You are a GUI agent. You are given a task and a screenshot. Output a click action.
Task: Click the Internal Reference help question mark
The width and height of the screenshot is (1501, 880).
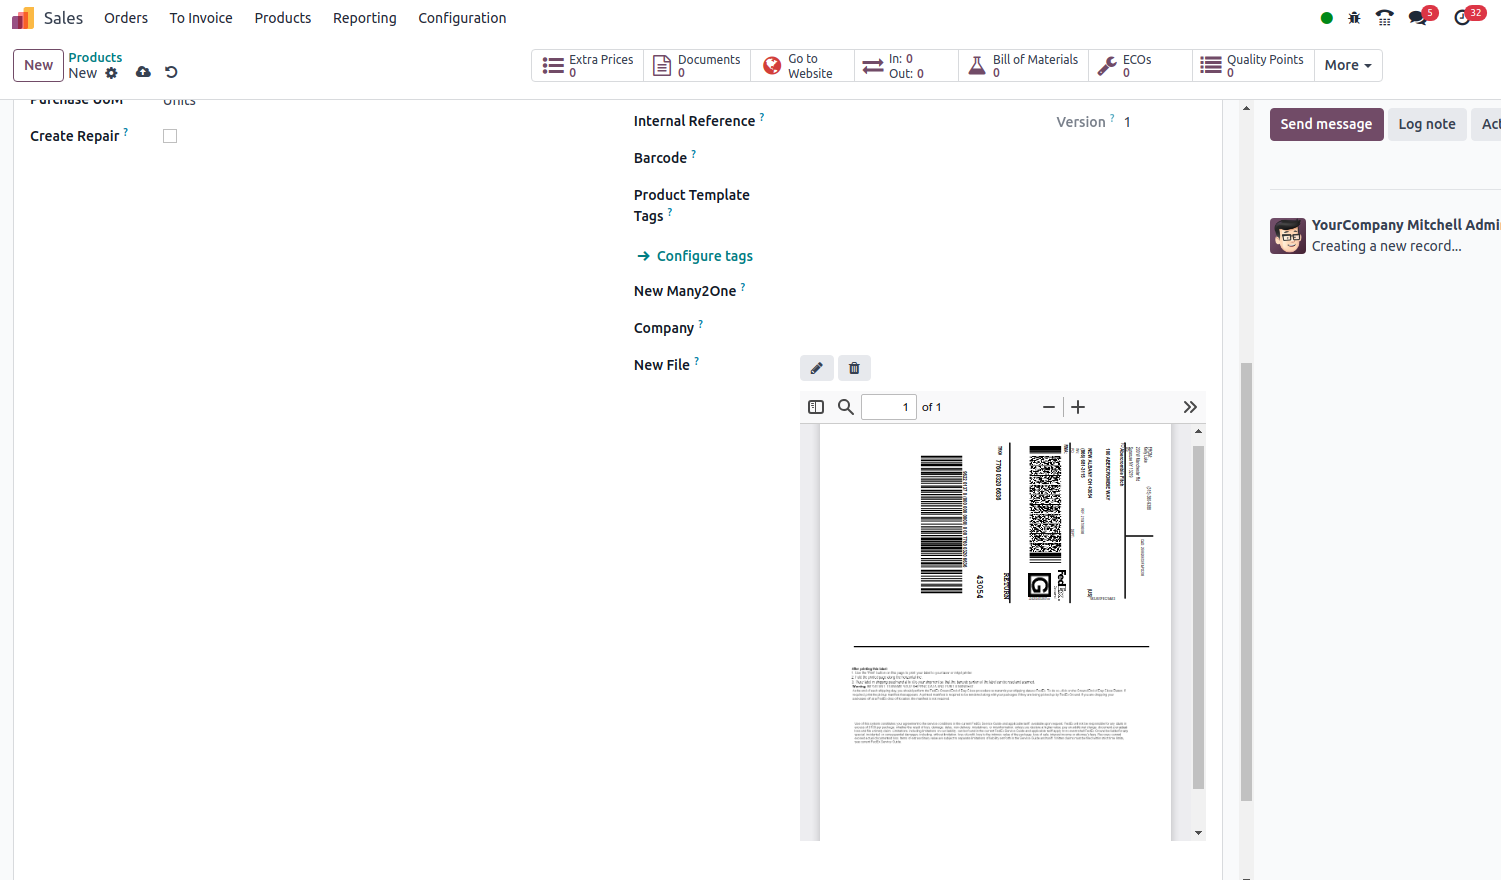pyautogui.click(x=762, y=117)
